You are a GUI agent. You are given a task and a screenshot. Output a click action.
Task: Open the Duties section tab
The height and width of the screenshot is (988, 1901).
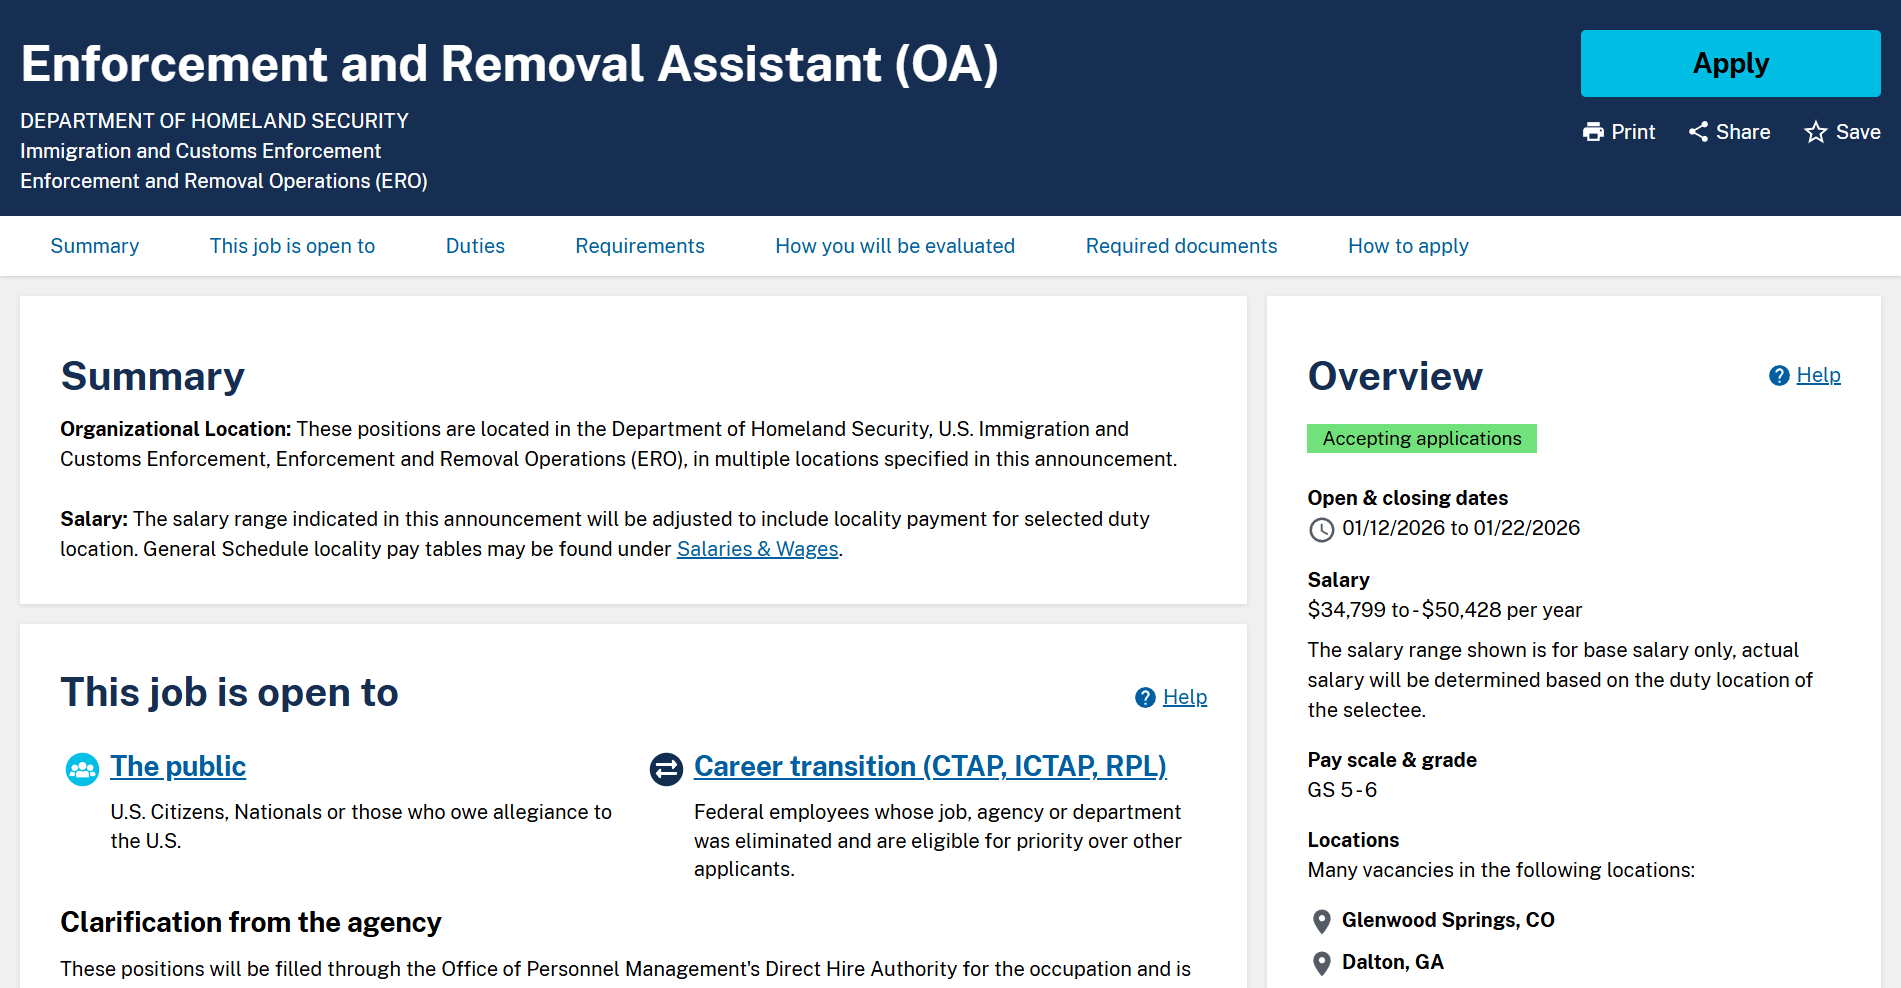[475, 246]
